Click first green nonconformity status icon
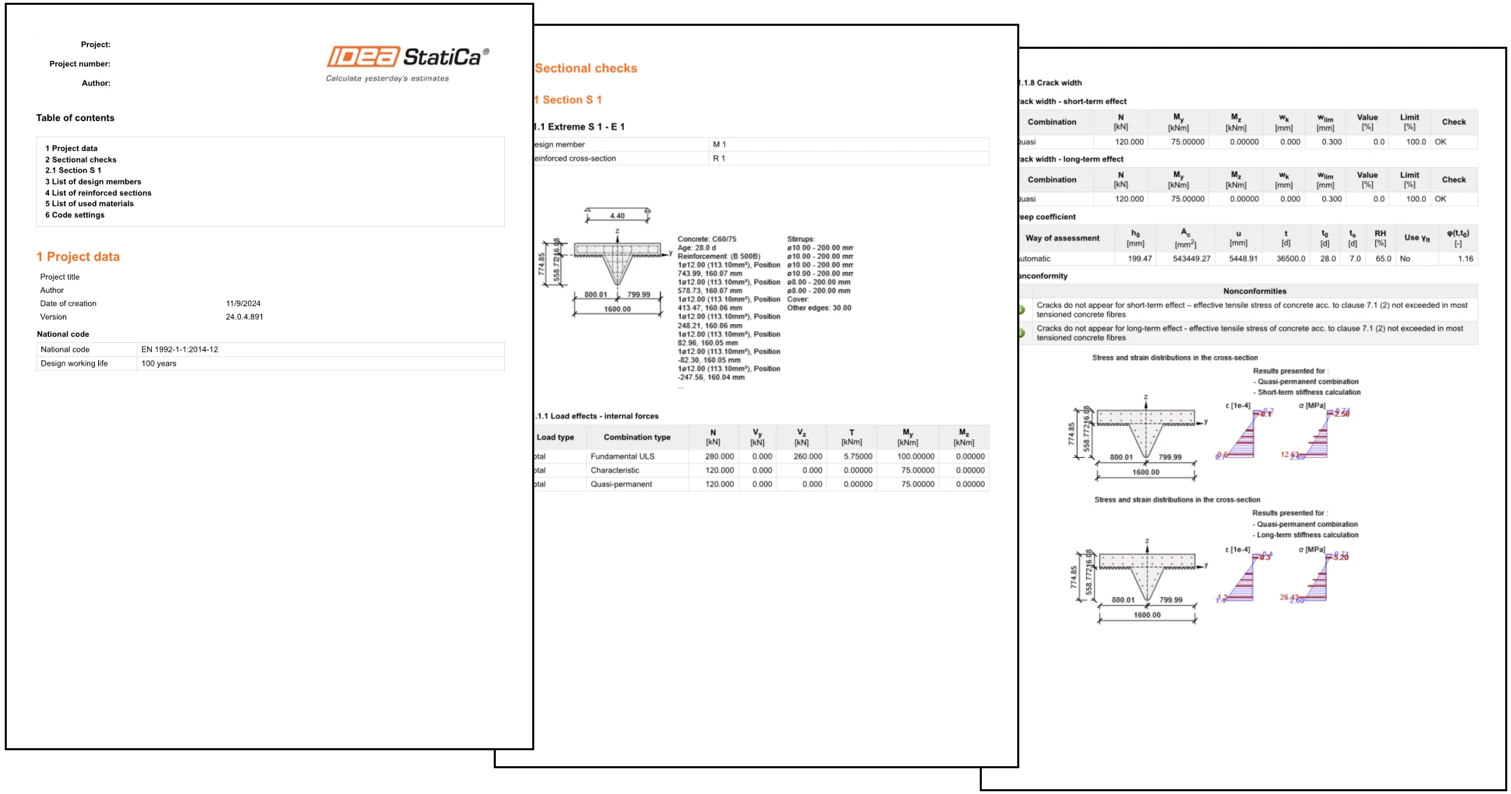 coord(1023,310)
